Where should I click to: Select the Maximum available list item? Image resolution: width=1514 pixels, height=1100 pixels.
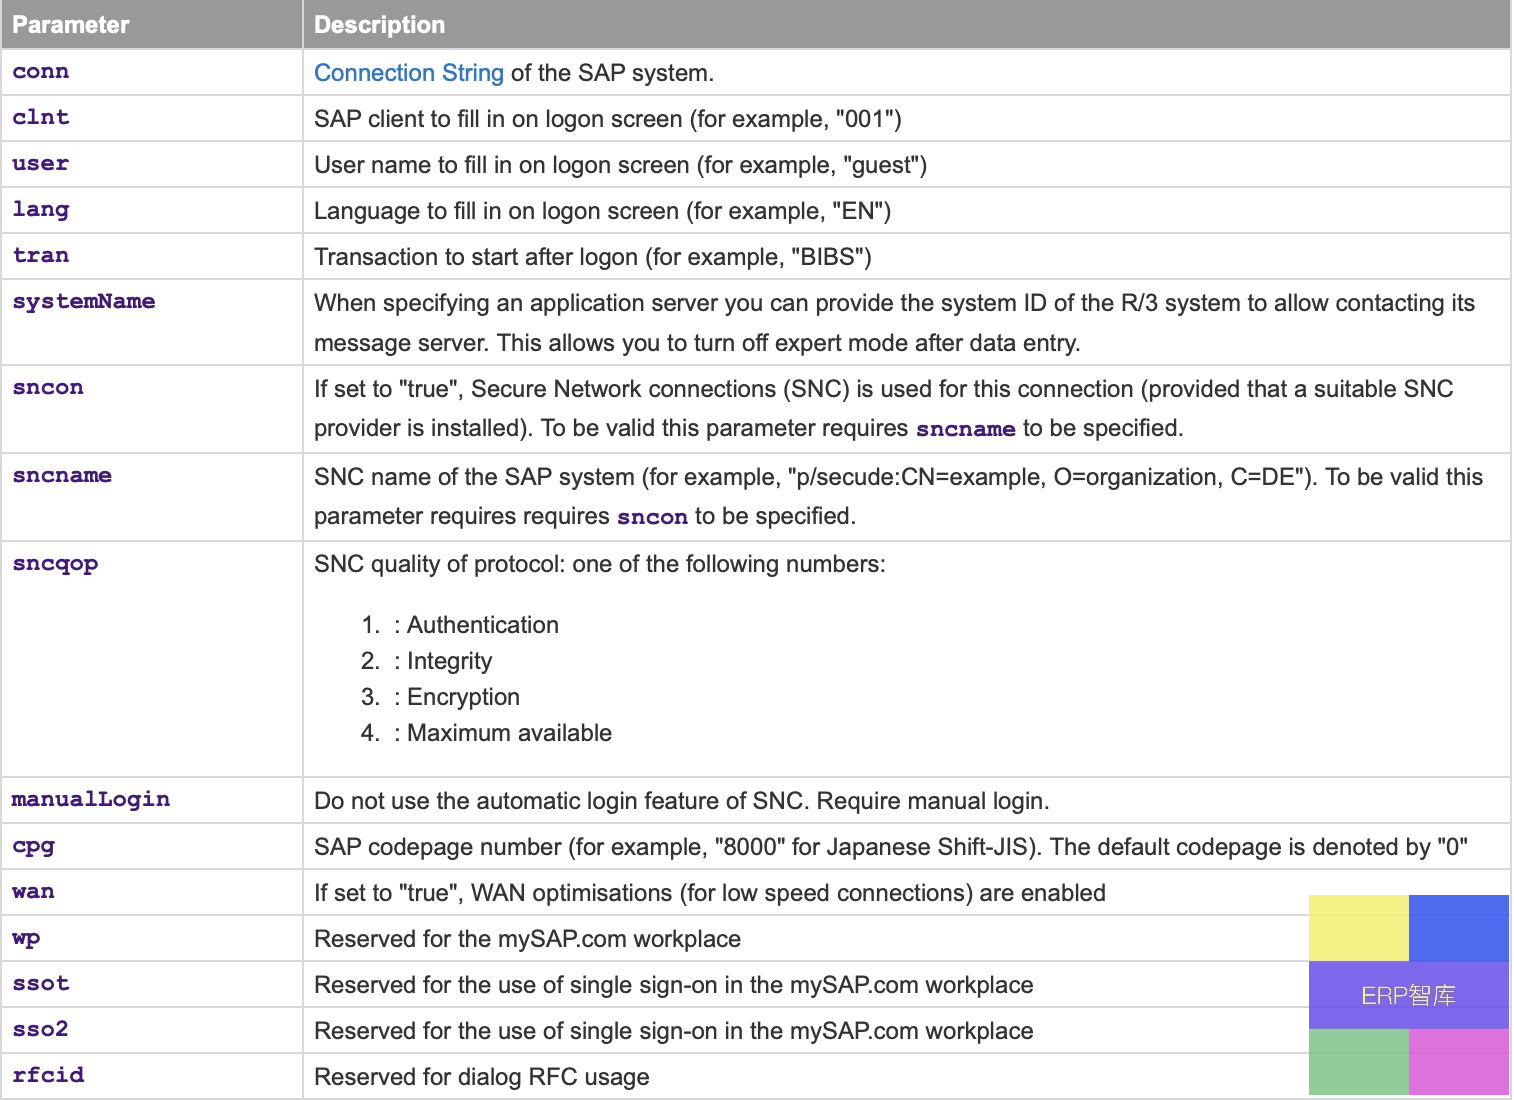509,733
